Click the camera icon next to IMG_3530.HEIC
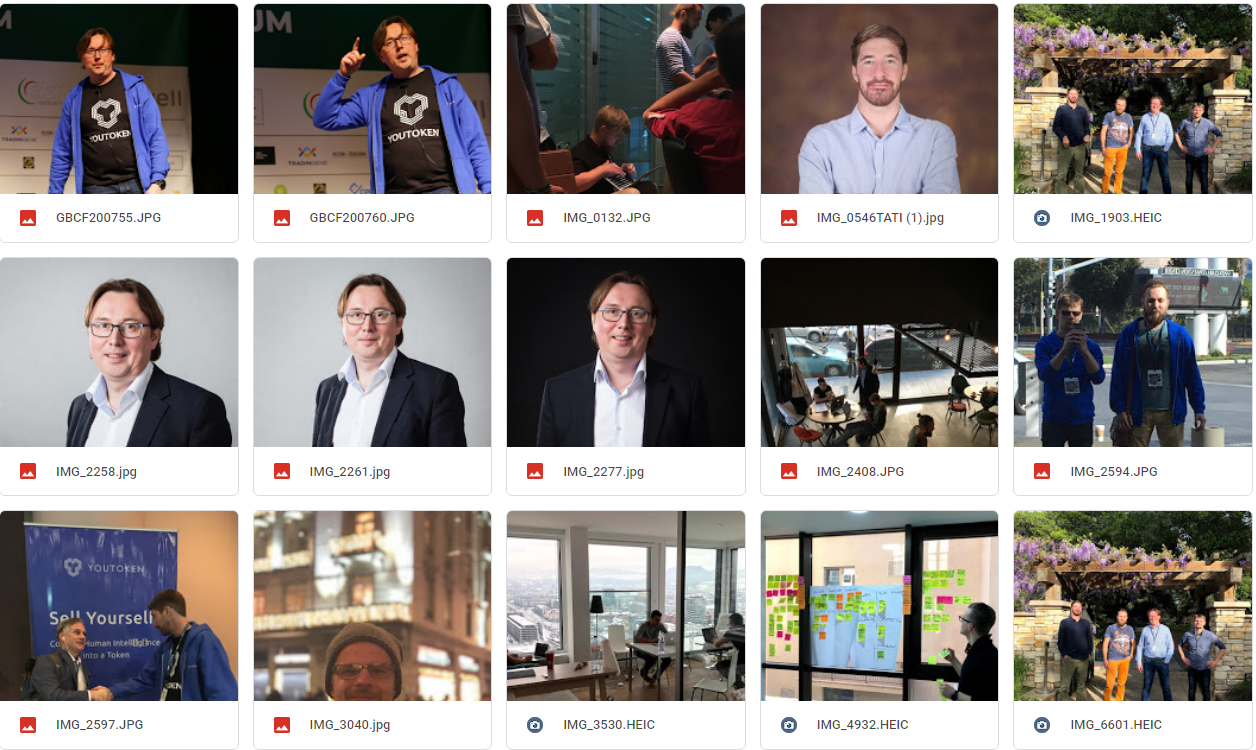1256x750 pixels. [535, 725]
